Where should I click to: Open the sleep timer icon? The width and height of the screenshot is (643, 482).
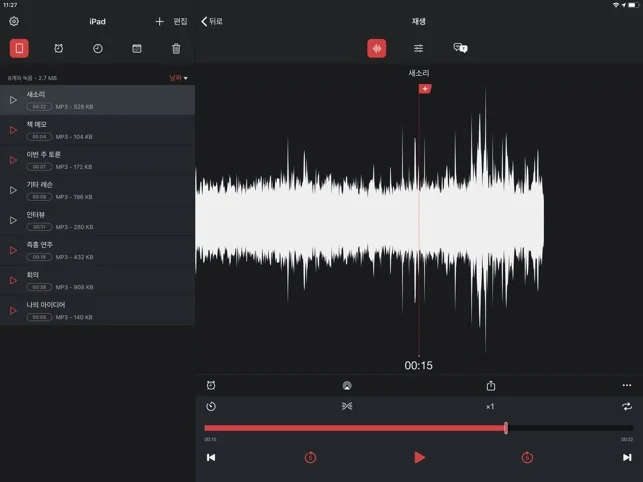211,407
